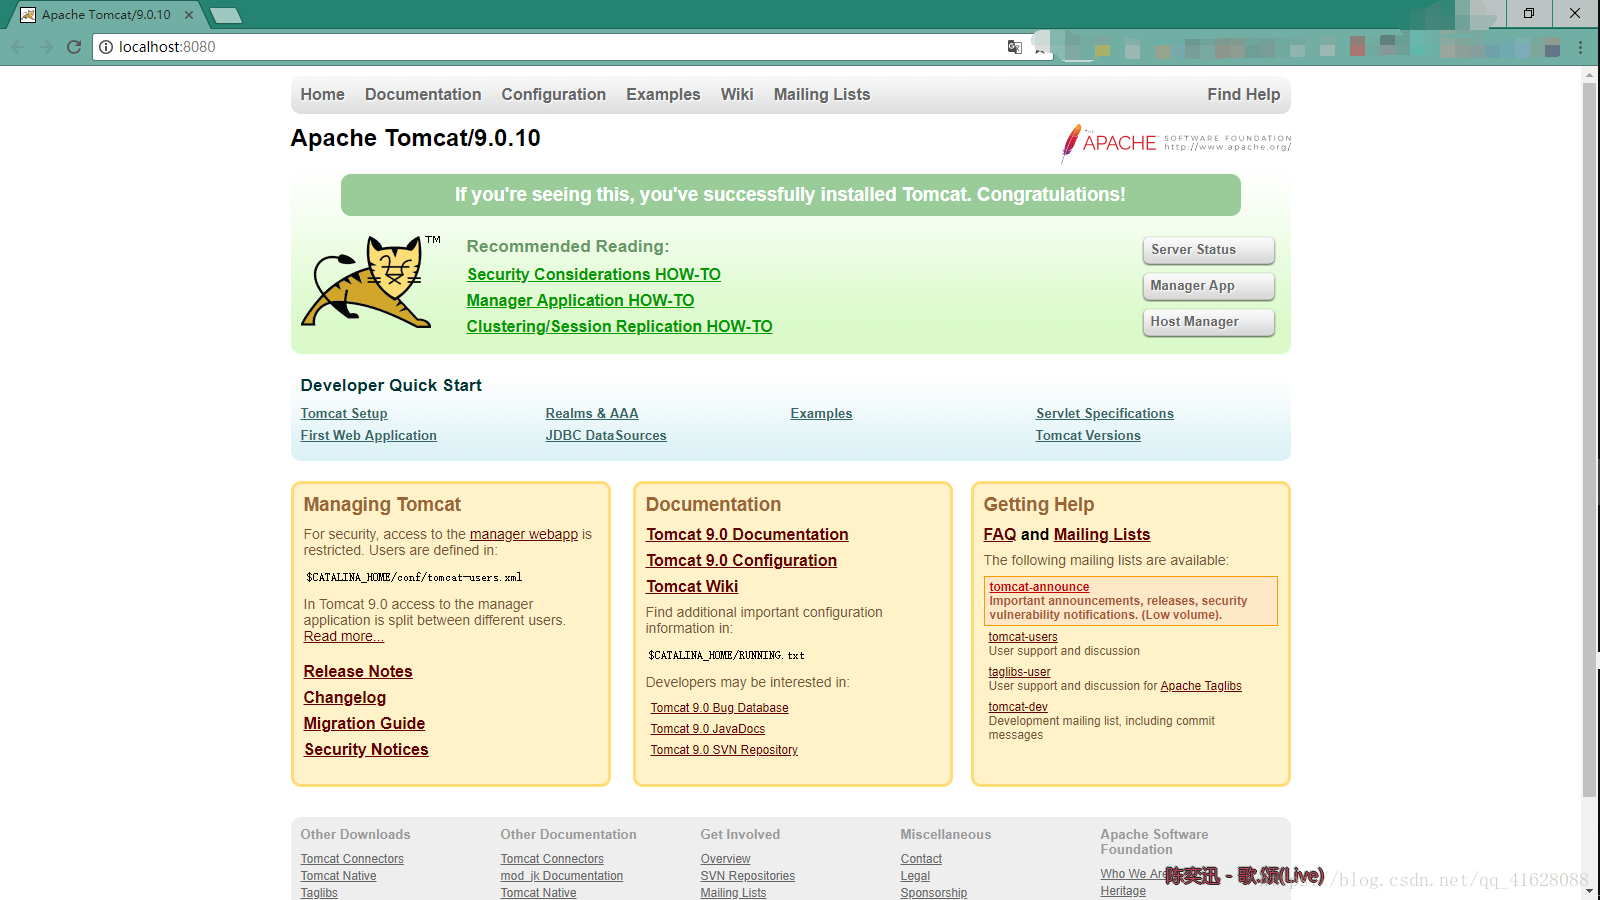Open the Home nav item
The width and height of the screenshot is (1600, 900).
point(322,94)
